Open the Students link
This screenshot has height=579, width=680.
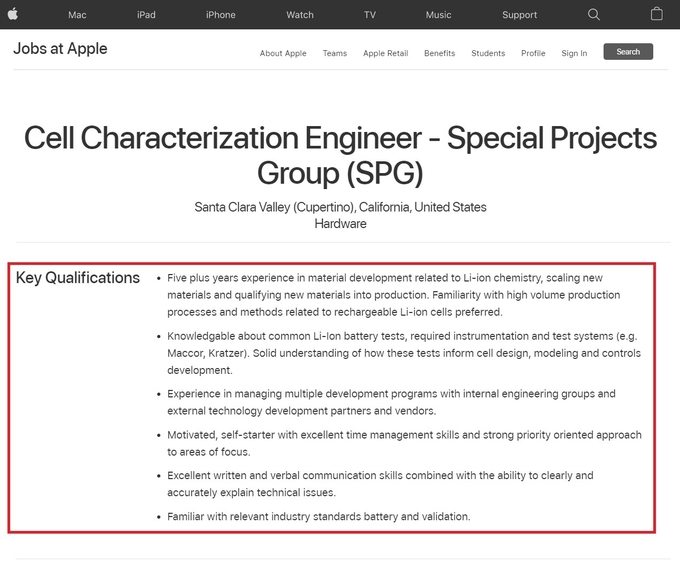[x=488, y=53]
